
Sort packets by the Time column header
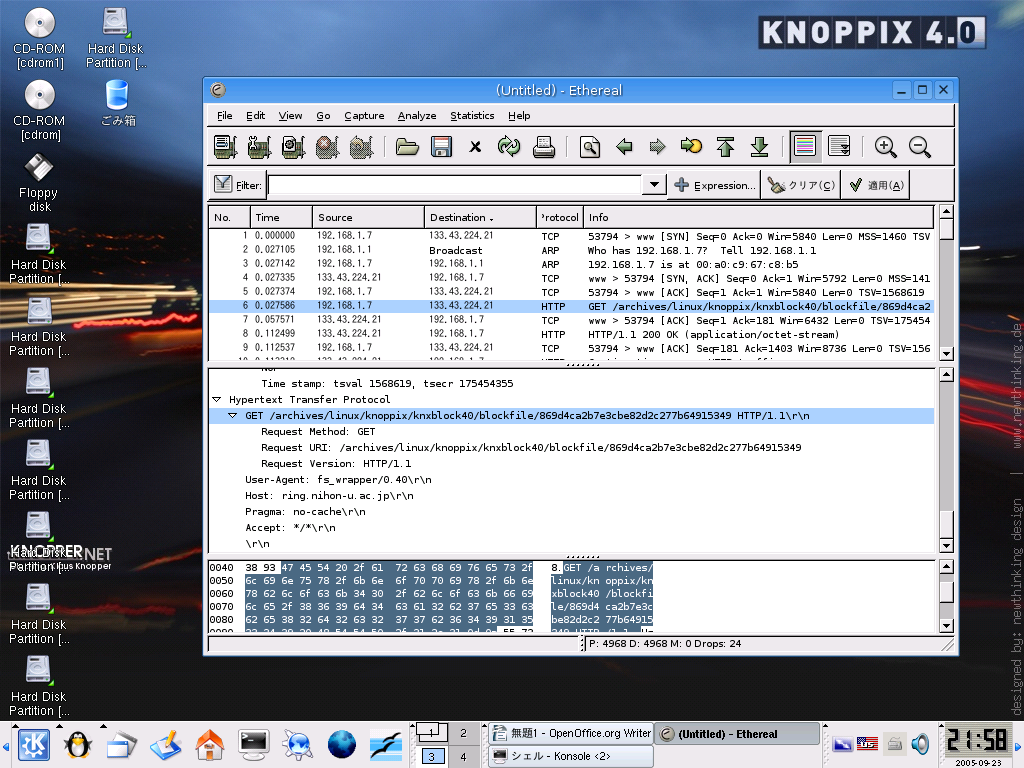click(x=281, y=217)
